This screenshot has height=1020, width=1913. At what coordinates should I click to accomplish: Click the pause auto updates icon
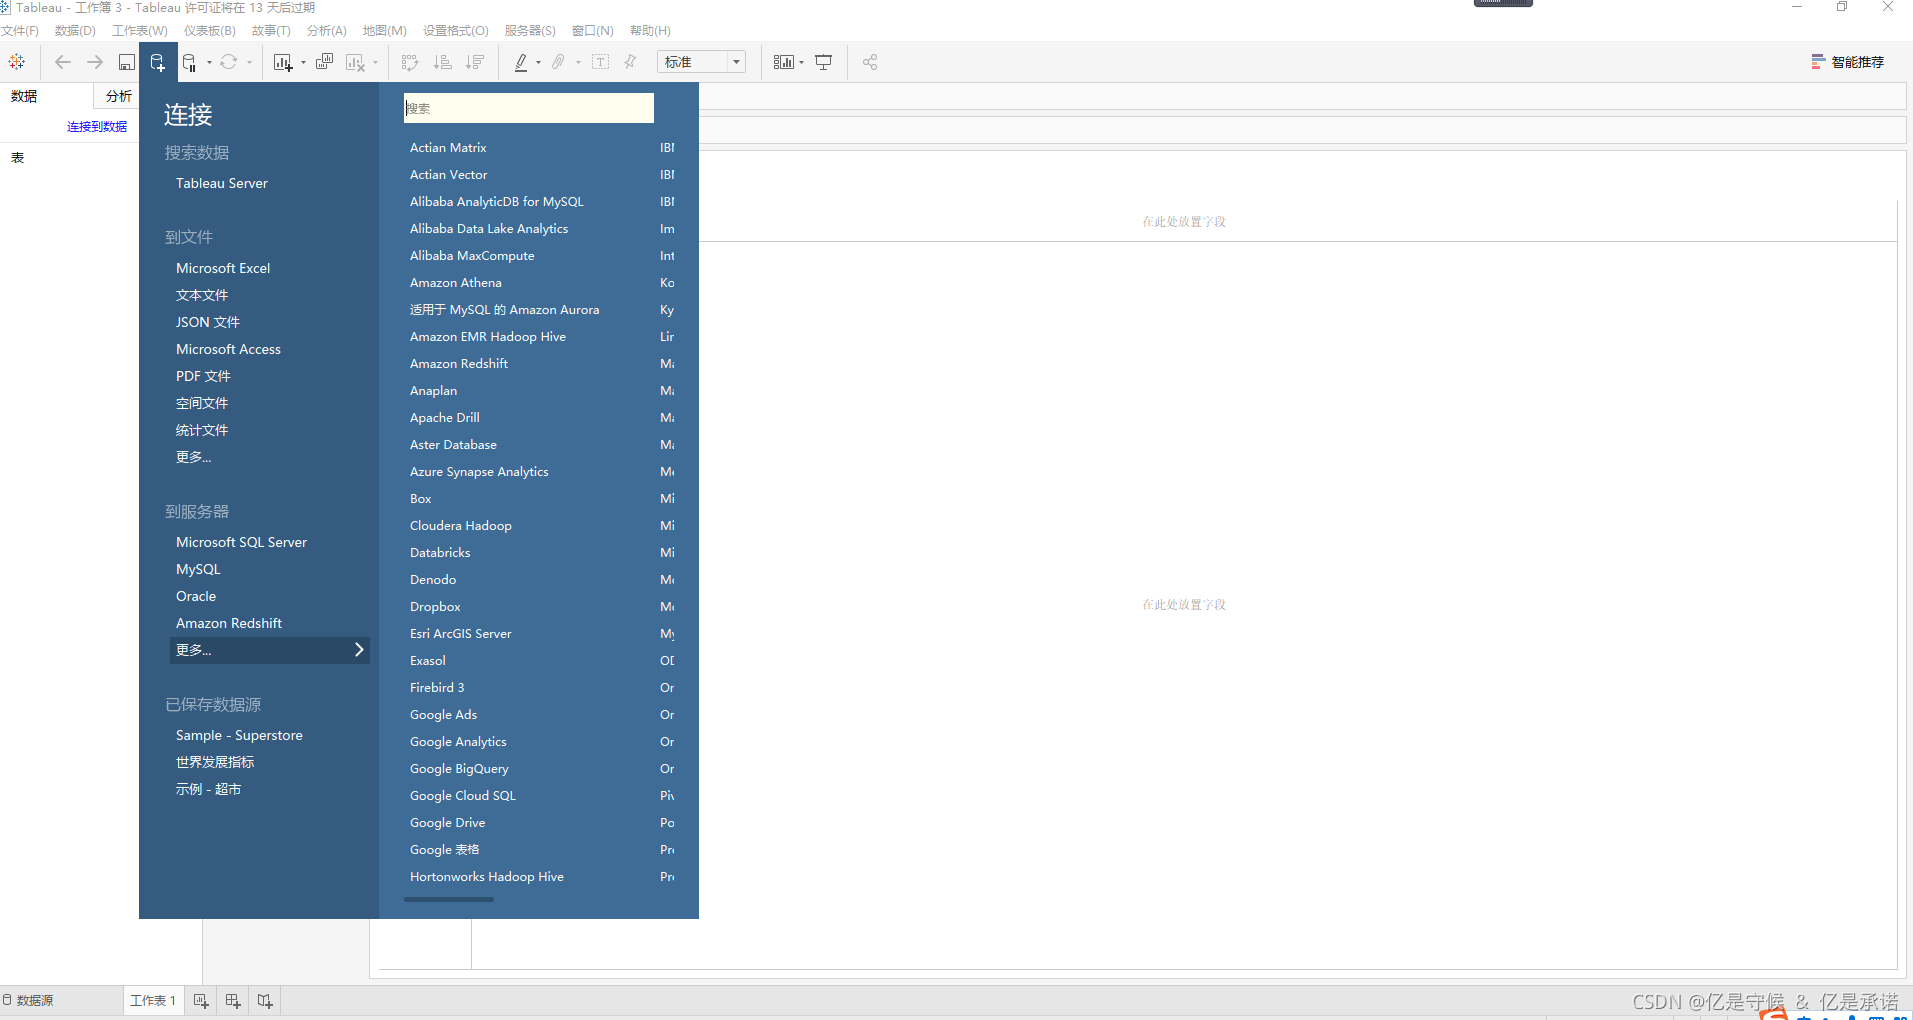[x=189, y=63]
